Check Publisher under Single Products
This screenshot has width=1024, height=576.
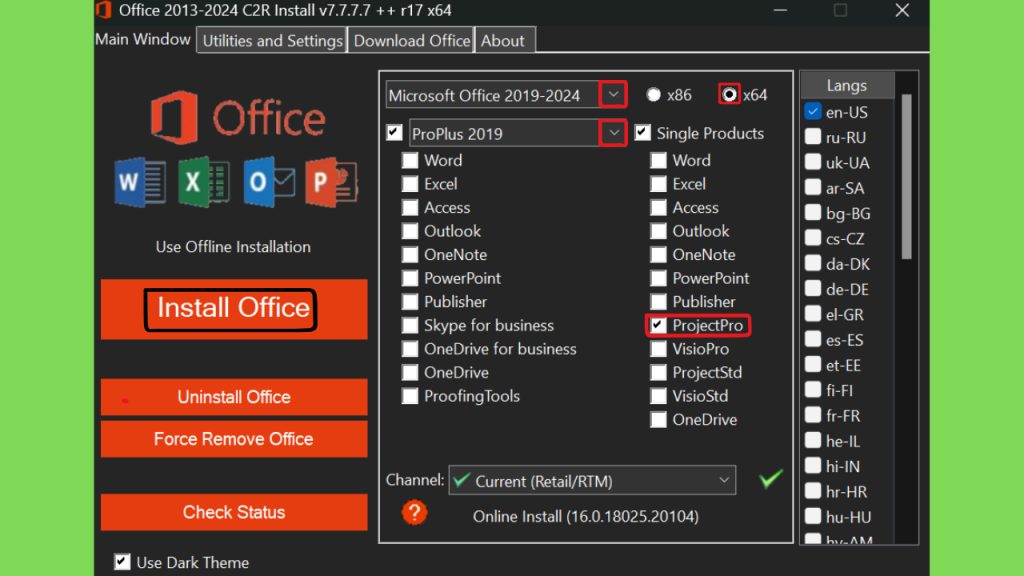click(658, 302)
